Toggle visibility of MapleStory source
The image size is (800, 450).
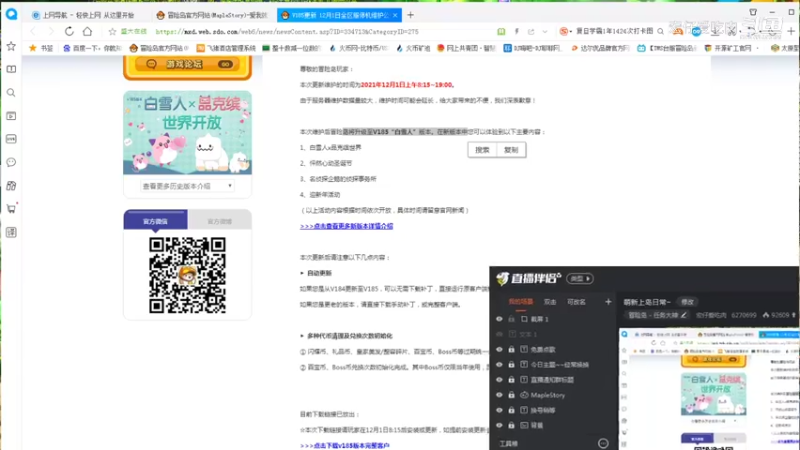point(499,395)
